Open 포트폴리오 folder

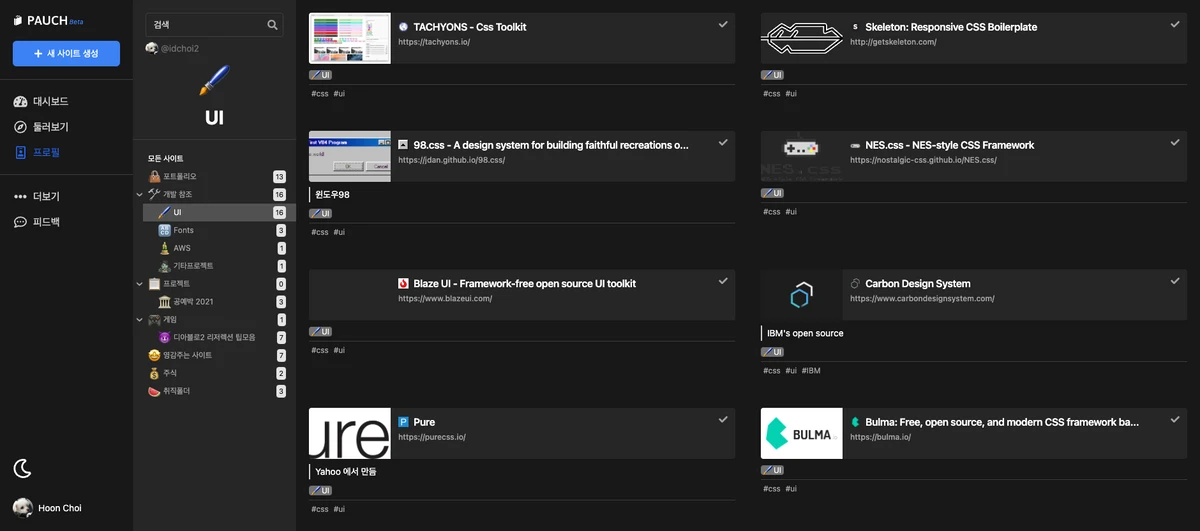215,176
